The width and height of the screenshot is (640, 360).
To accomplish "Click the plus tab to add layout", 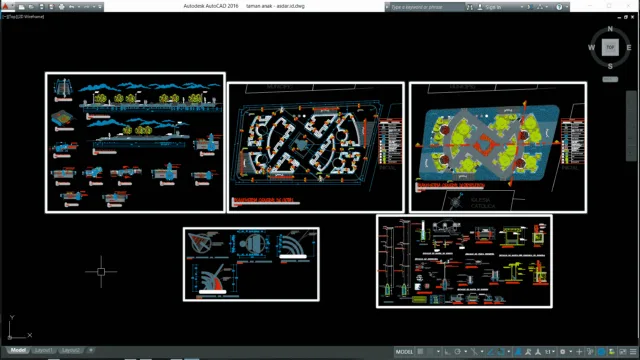I will pyautogui.click(x=91, y=350).
